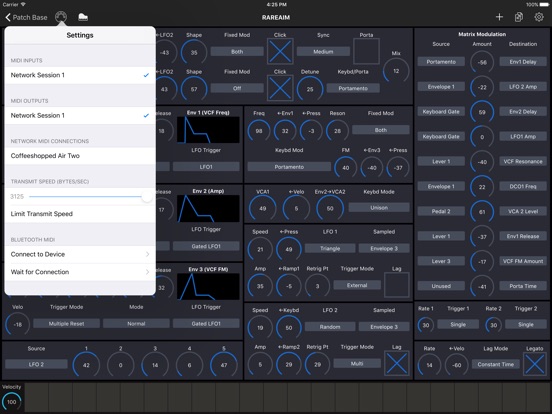The height and width of the screenshot is (414, 552).
Task: Expand Connect to Device option
Action: pyautogui.click(x=80, y=254)
